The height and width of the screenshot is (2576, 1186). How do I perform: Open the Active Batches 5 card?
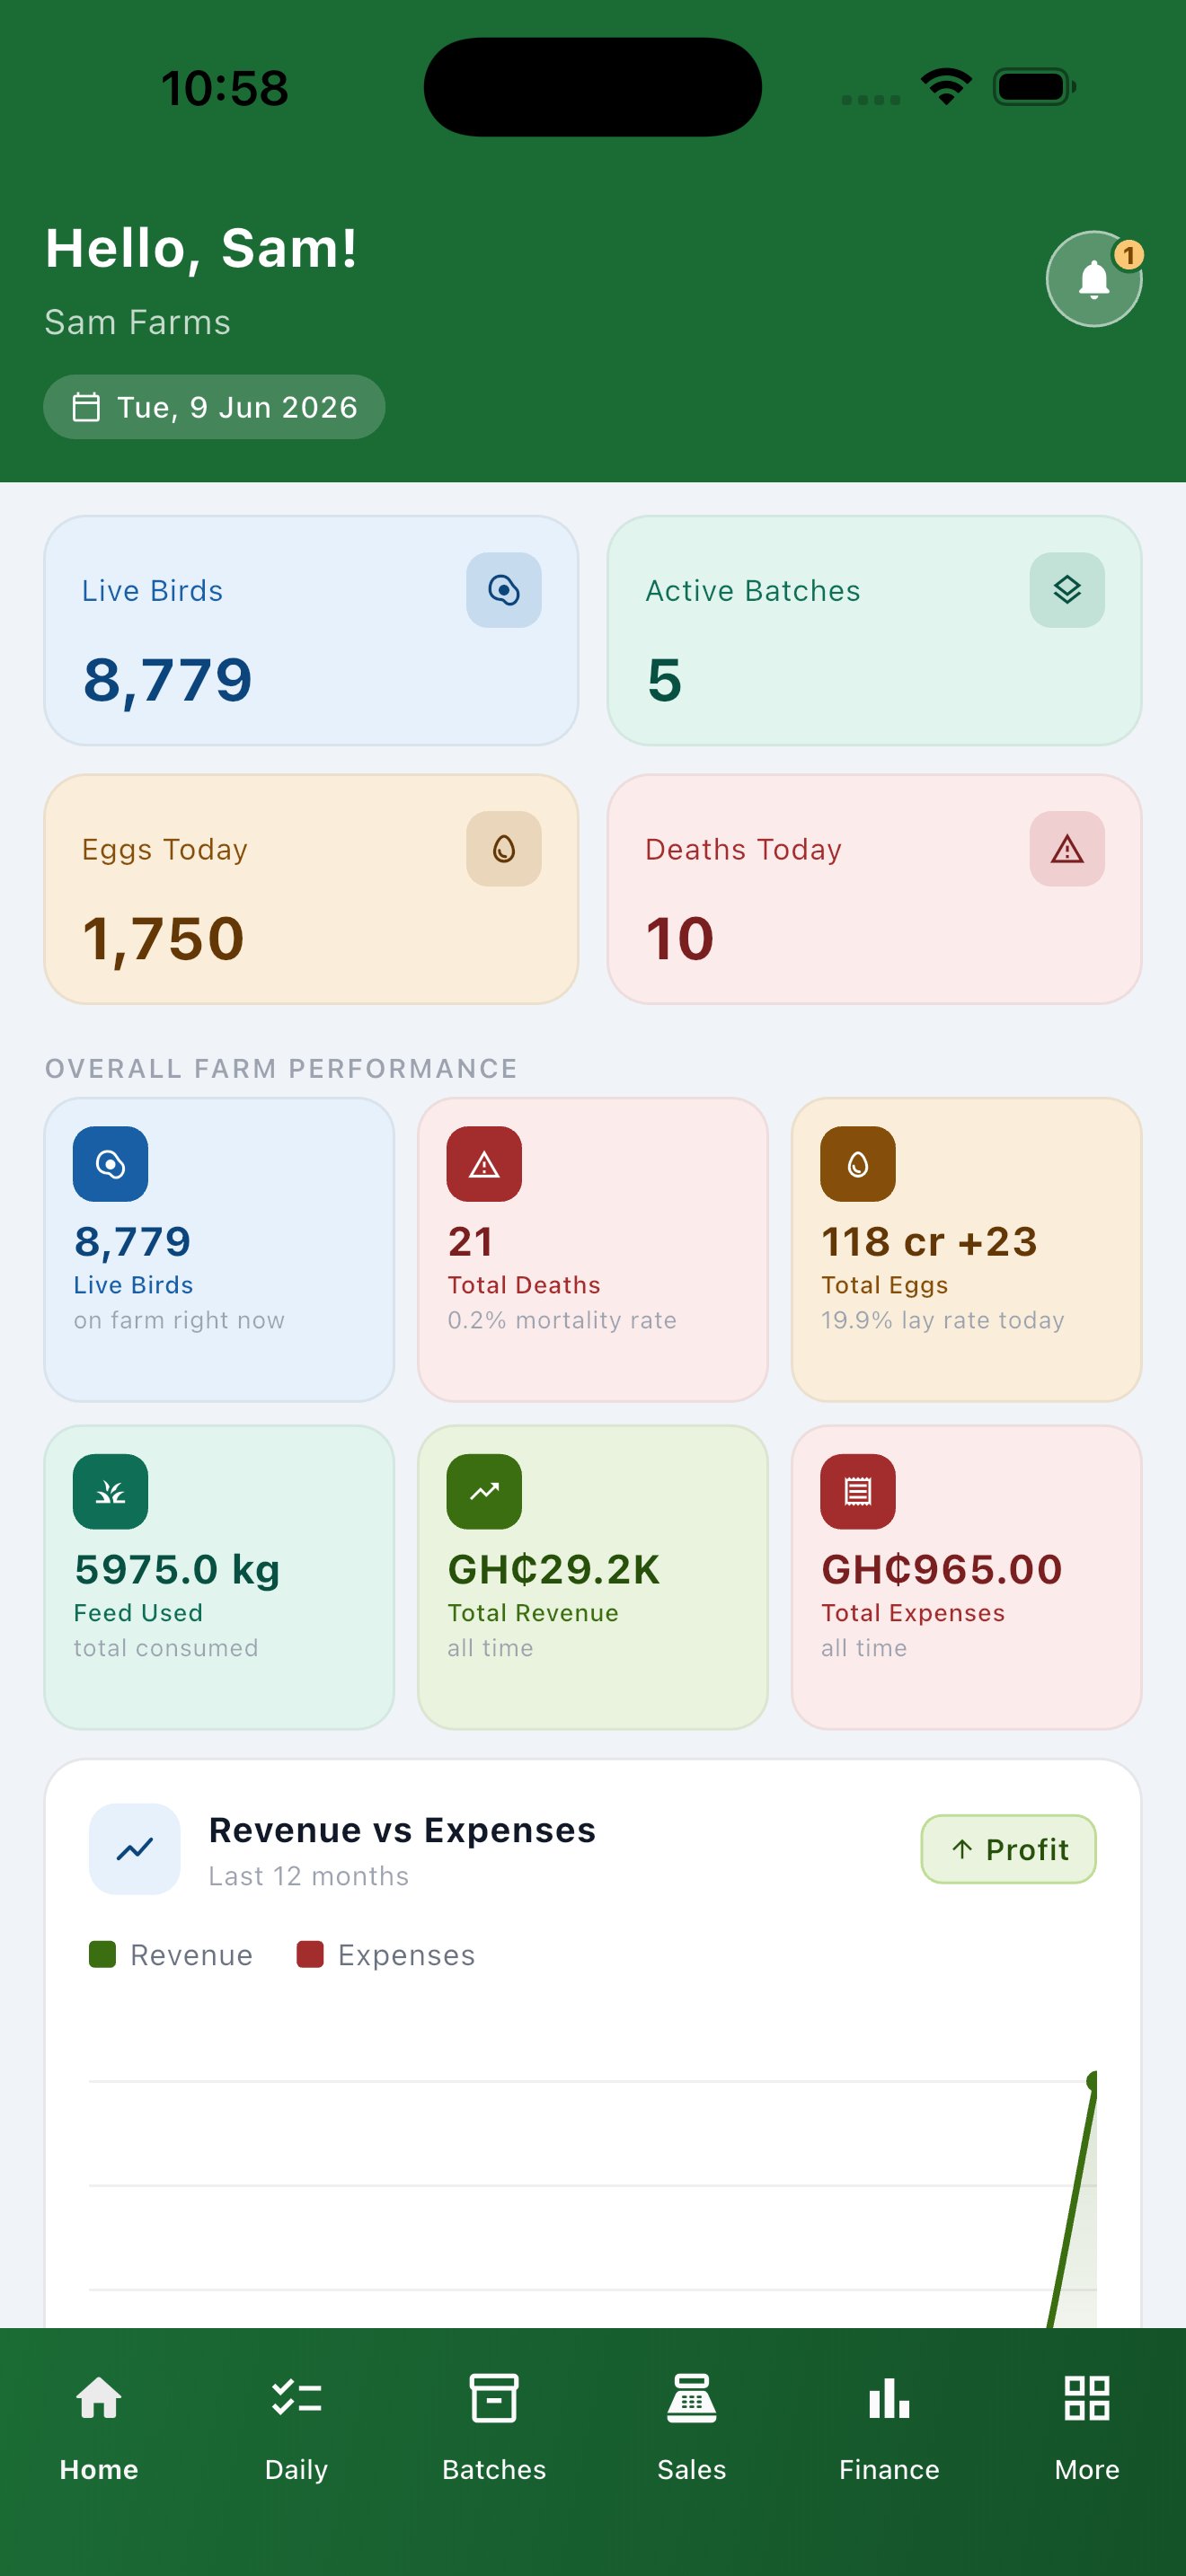(x=874, y=630)
